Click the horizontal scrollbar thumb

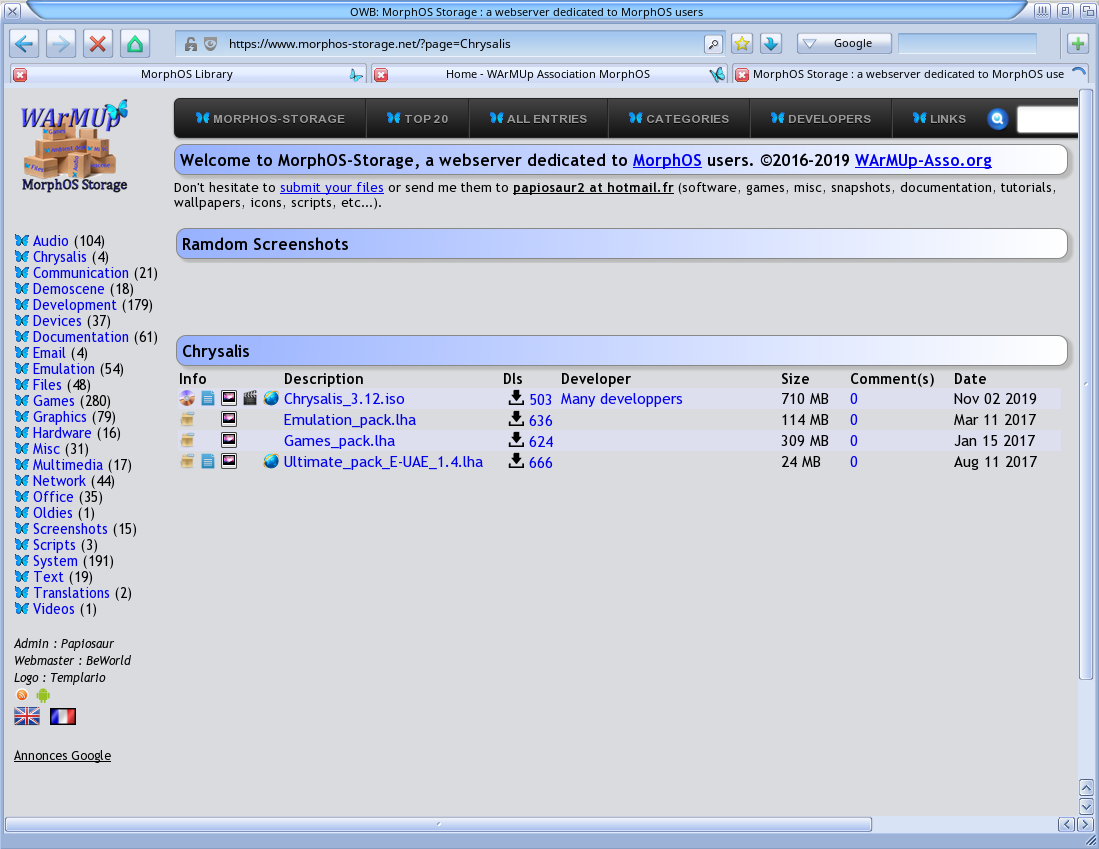(439, 824)
